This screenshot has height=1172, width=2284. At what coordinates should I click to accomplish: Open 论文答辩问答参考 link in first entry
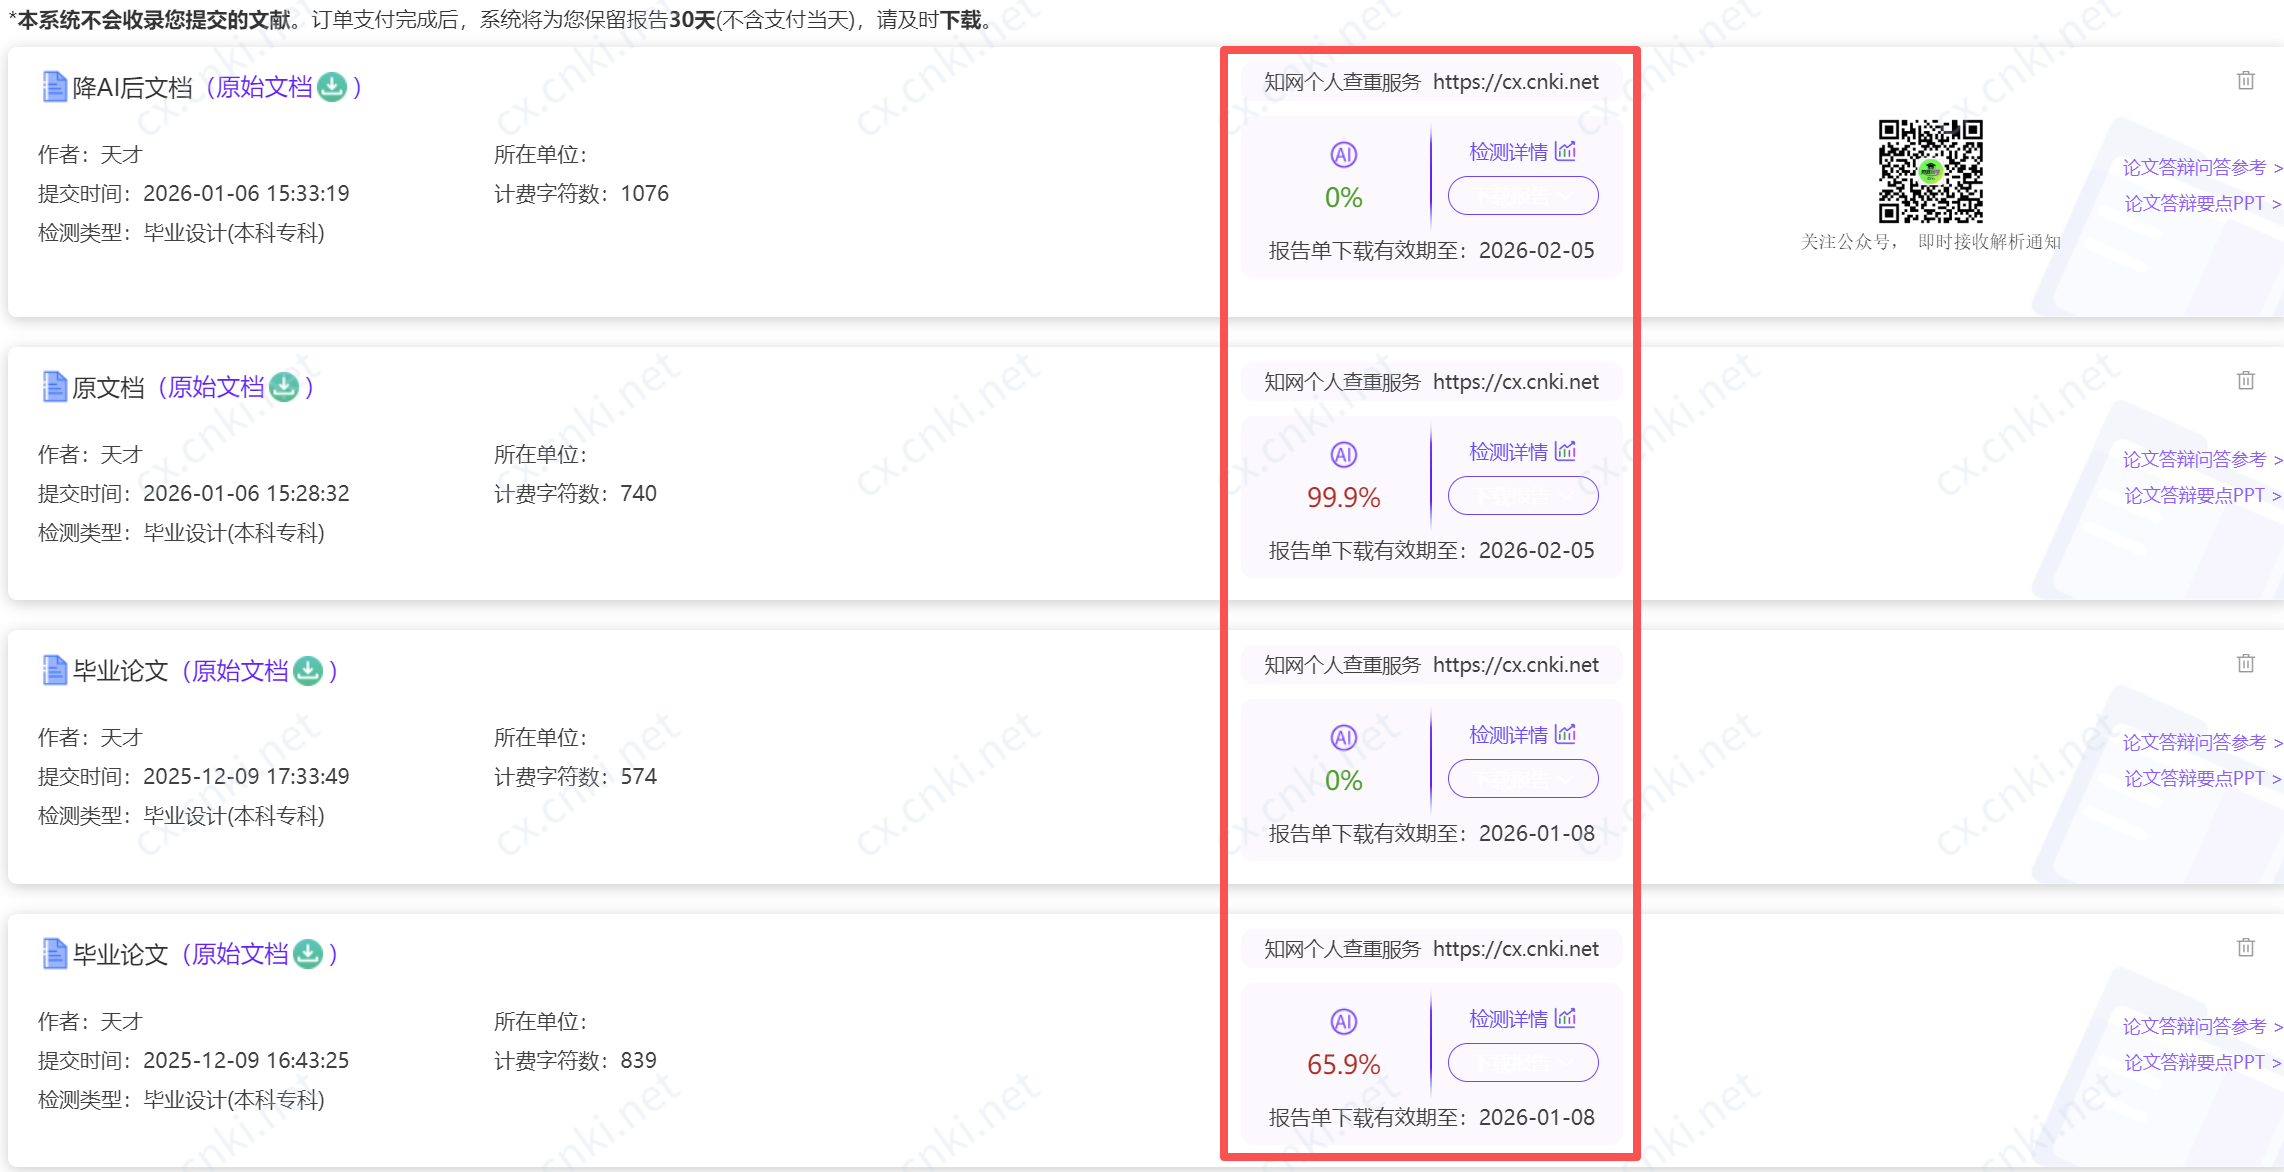coord(2195,167)
